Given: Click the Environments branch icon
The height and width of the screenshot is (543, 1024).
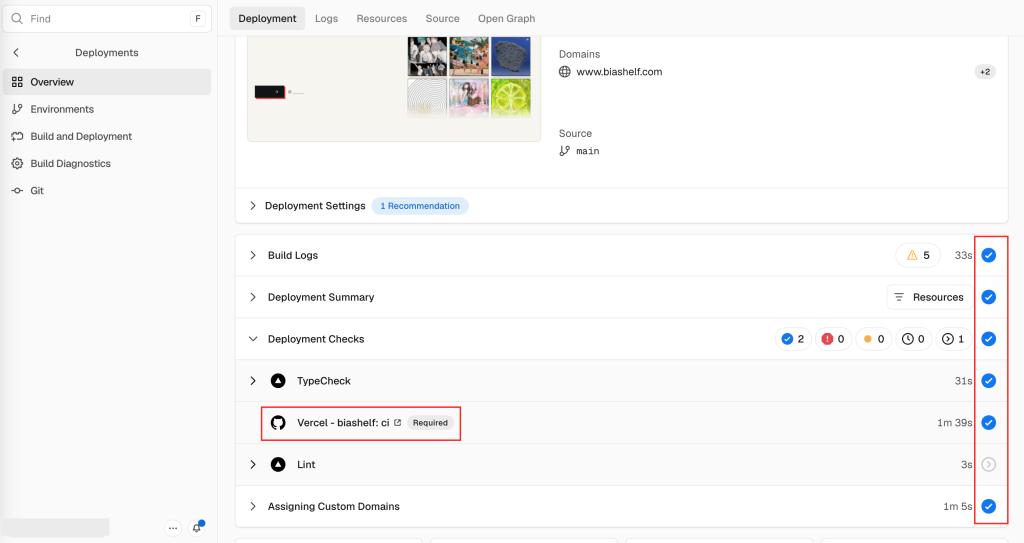Looking at the screenshot, I should click(17, 109).
